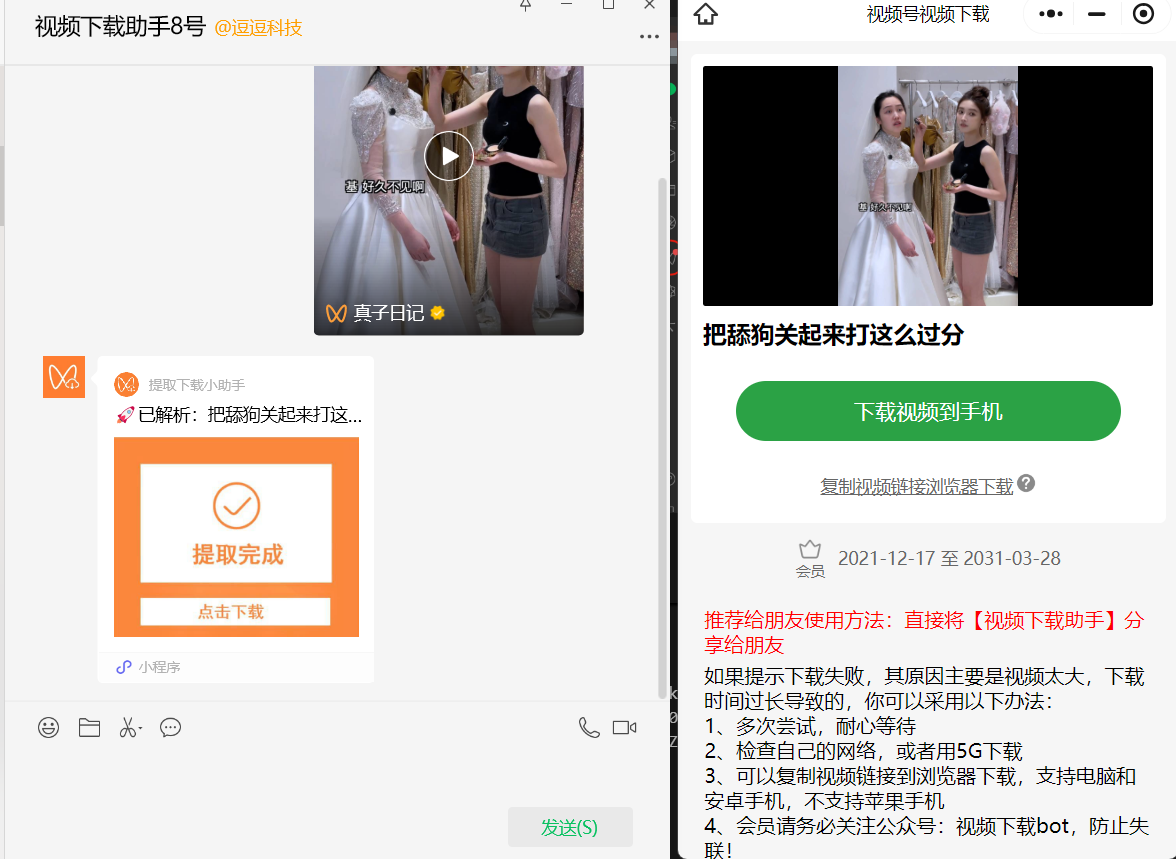The image size is (1176, 859).
Task: Start a voice call with phone icon
Action: pos(589,728)
